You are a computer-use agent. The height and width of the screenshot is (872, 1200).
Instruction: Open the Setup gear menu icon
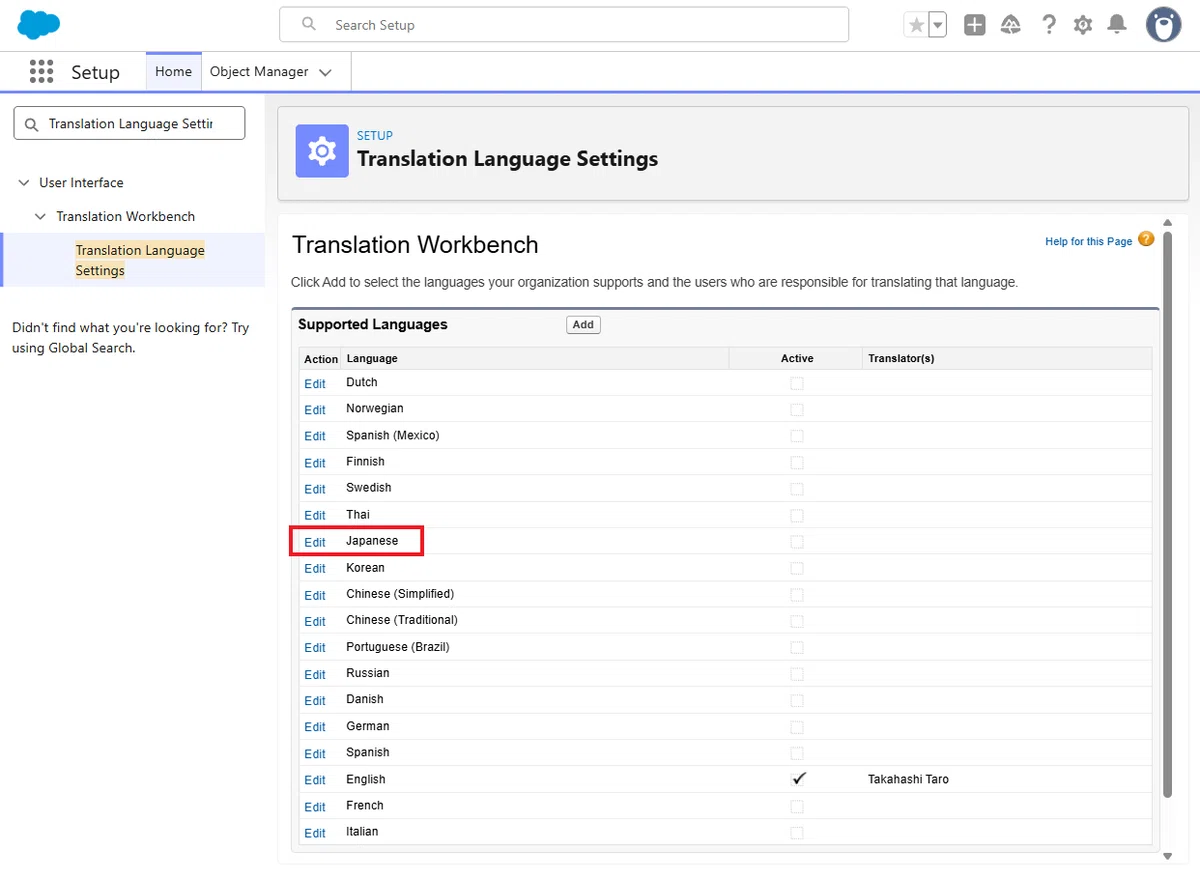[x=1083, y=25]
